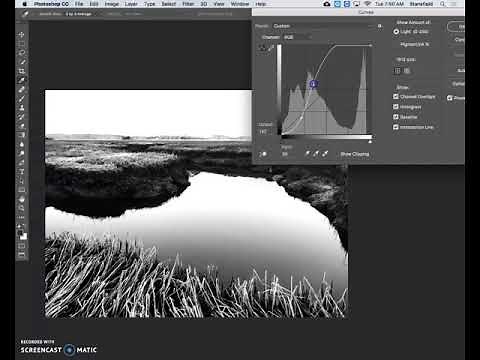Change screen mode from toolbar bottom icon
Screen dimensions: 480x360
click(x=22, y=255)
